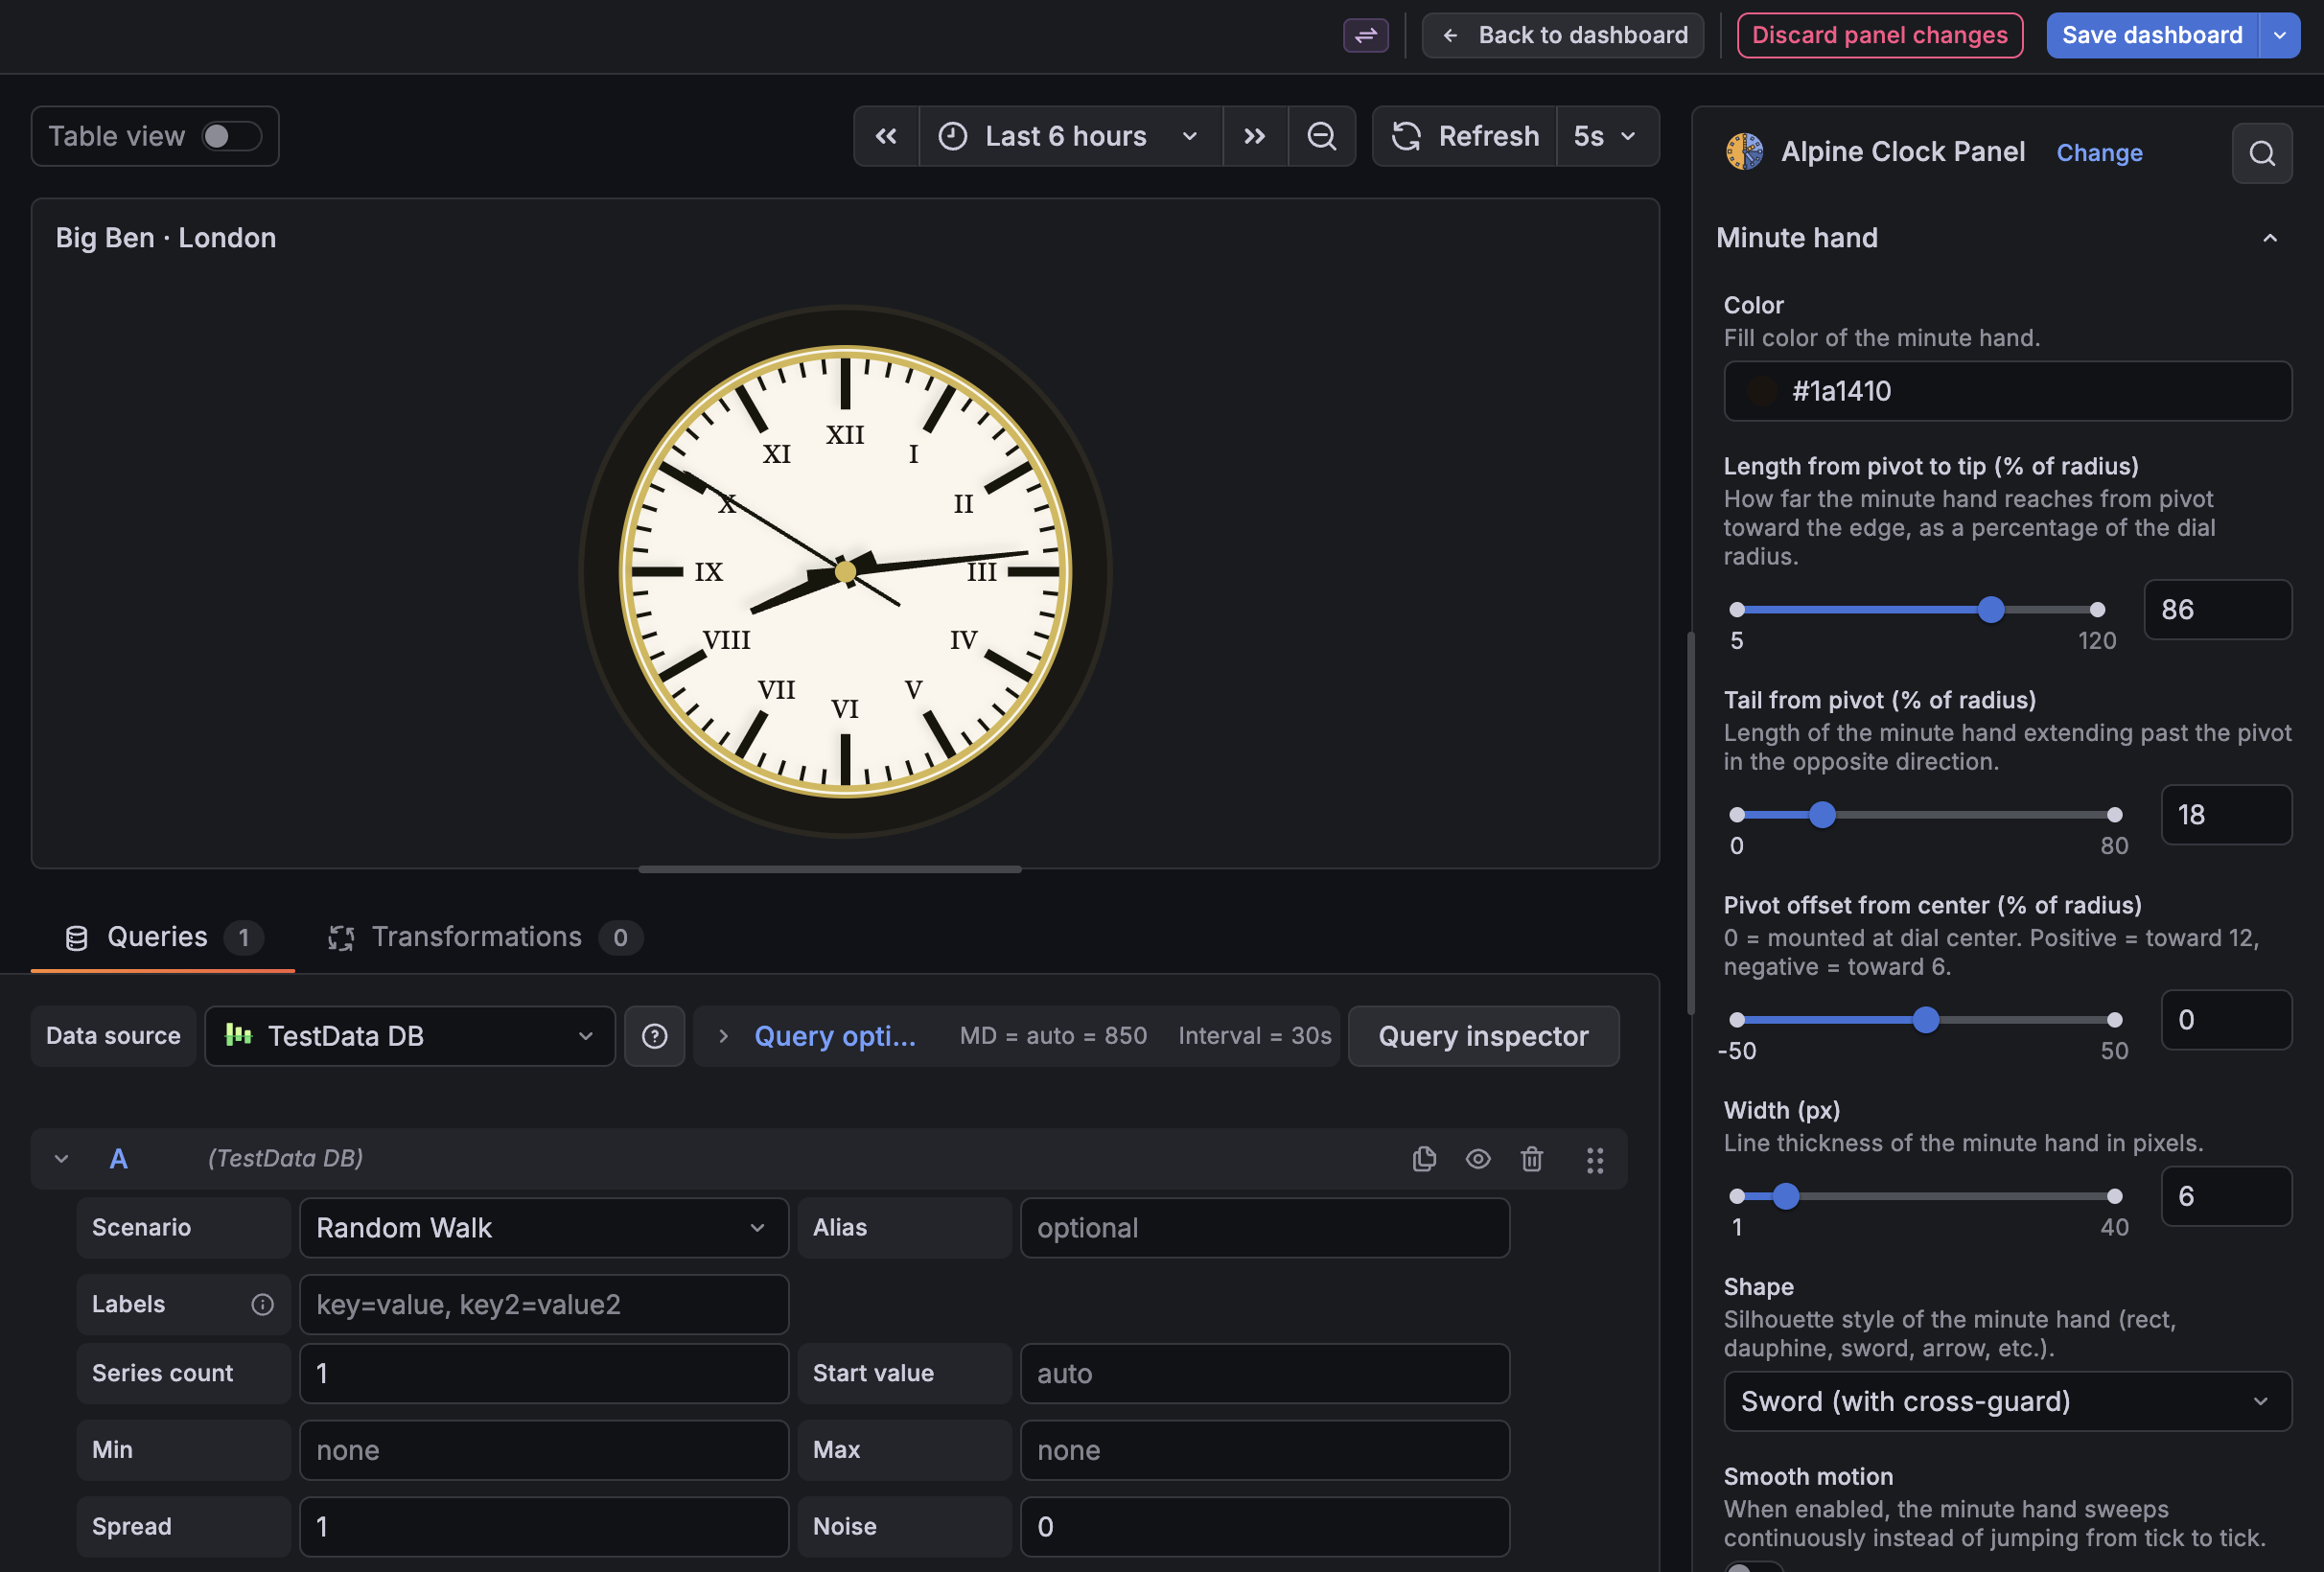Open Last 6 hours time range dropdown
Viewport: 2324px width, 1572px height.
pyautogui.click(x=1070, y=136)
